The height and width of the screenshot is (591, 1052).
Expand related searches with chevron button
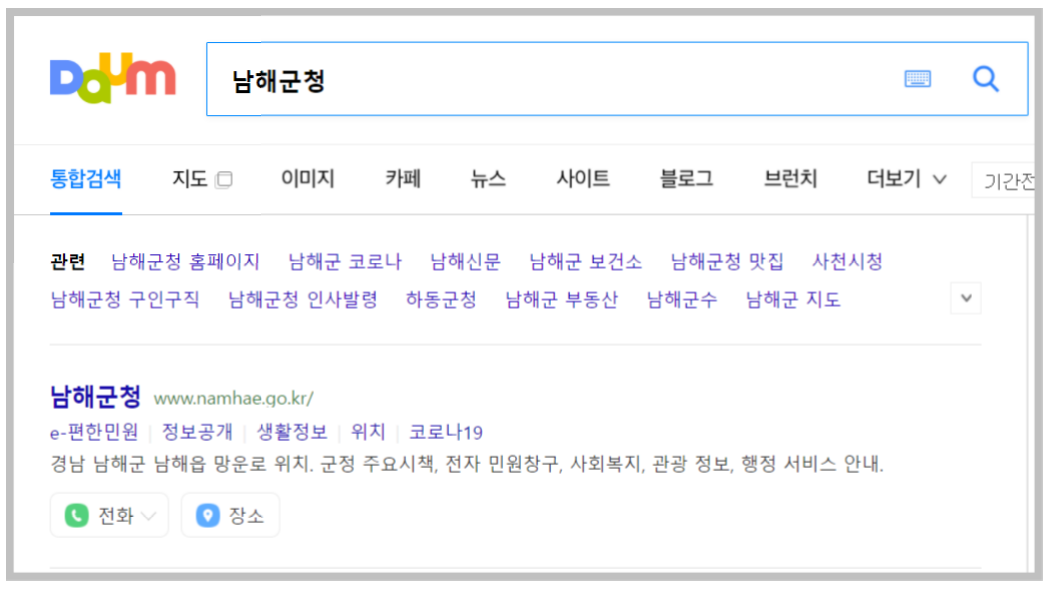966,298
